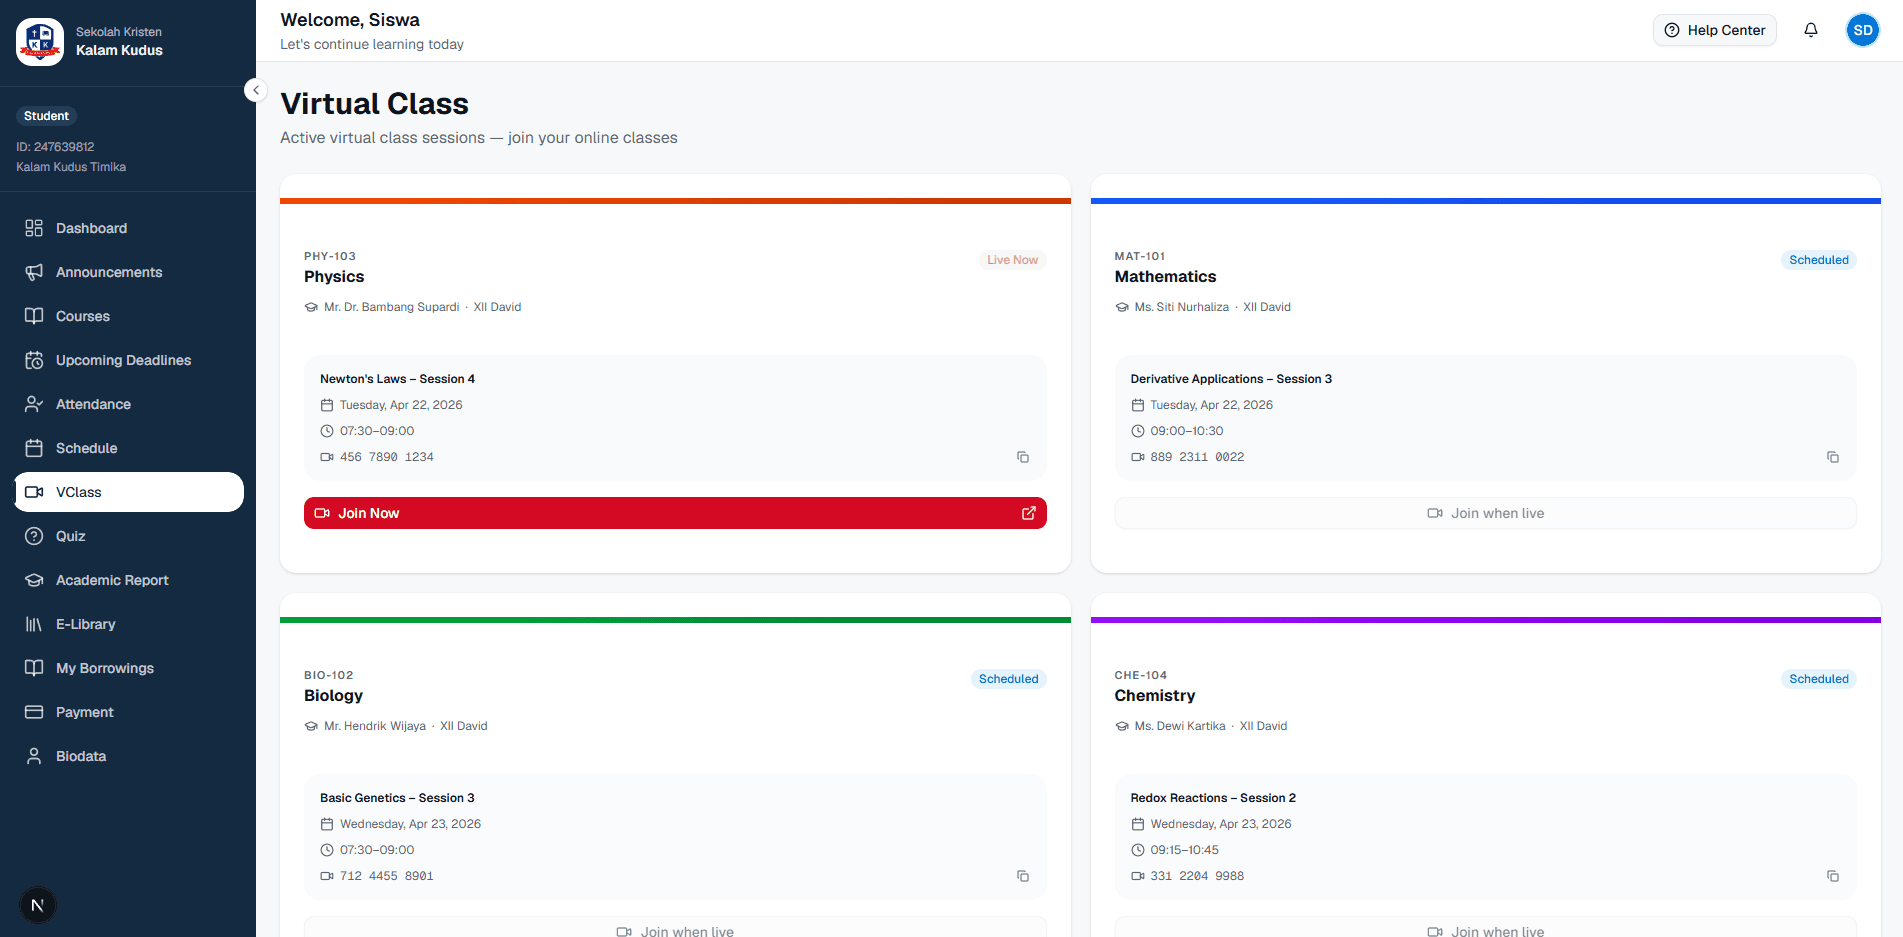Click the round N badge at the sidebar bottom
The image size is (1903, 937).
(x=38, y=905)
